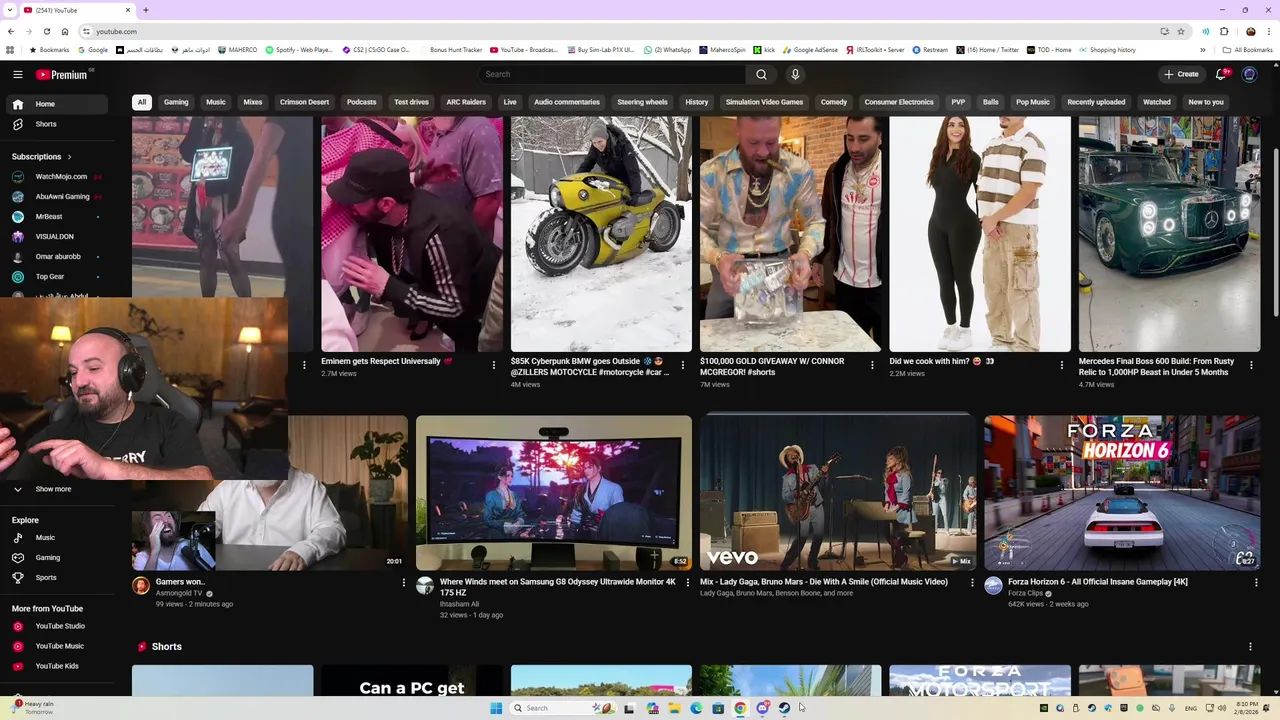Screen dimensions: 1280x720
Task: Select the ARC Raiders filter chip
Action: click(466, 102)
